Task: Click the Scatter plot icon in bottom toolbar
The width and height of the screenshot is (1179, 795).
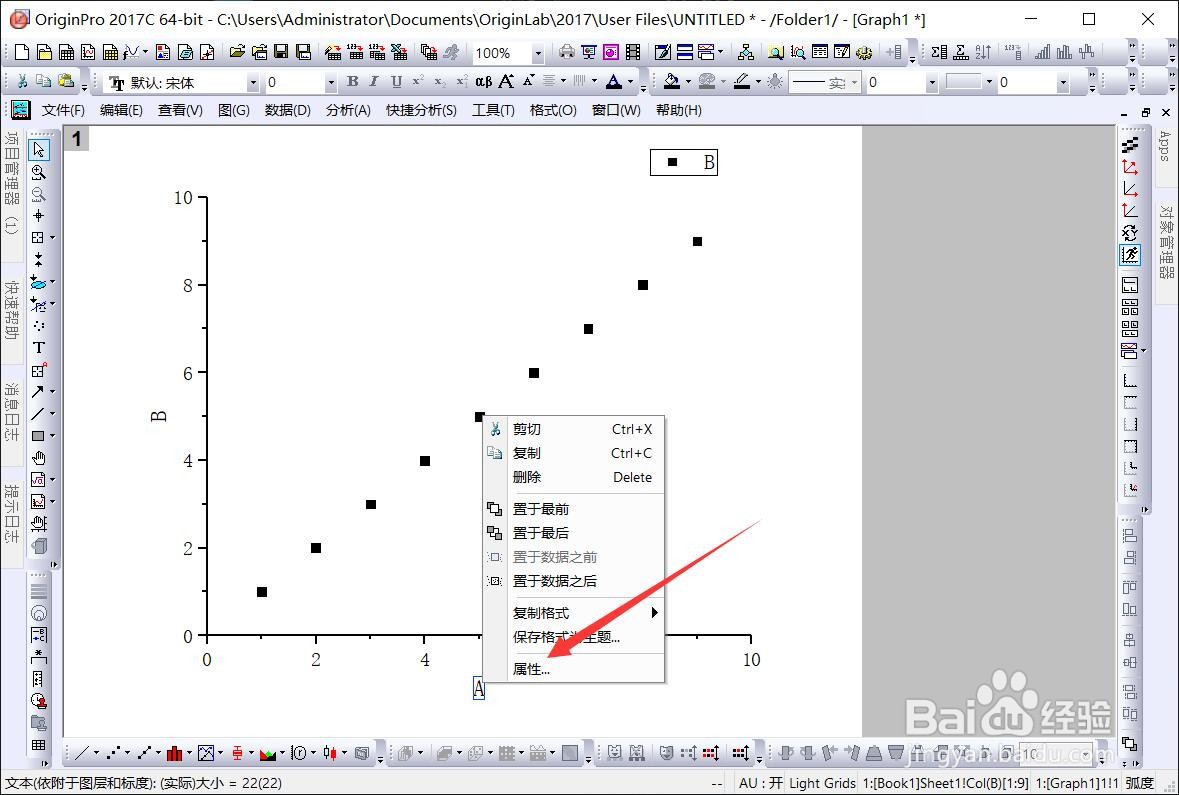Action: tap(114, 752)
